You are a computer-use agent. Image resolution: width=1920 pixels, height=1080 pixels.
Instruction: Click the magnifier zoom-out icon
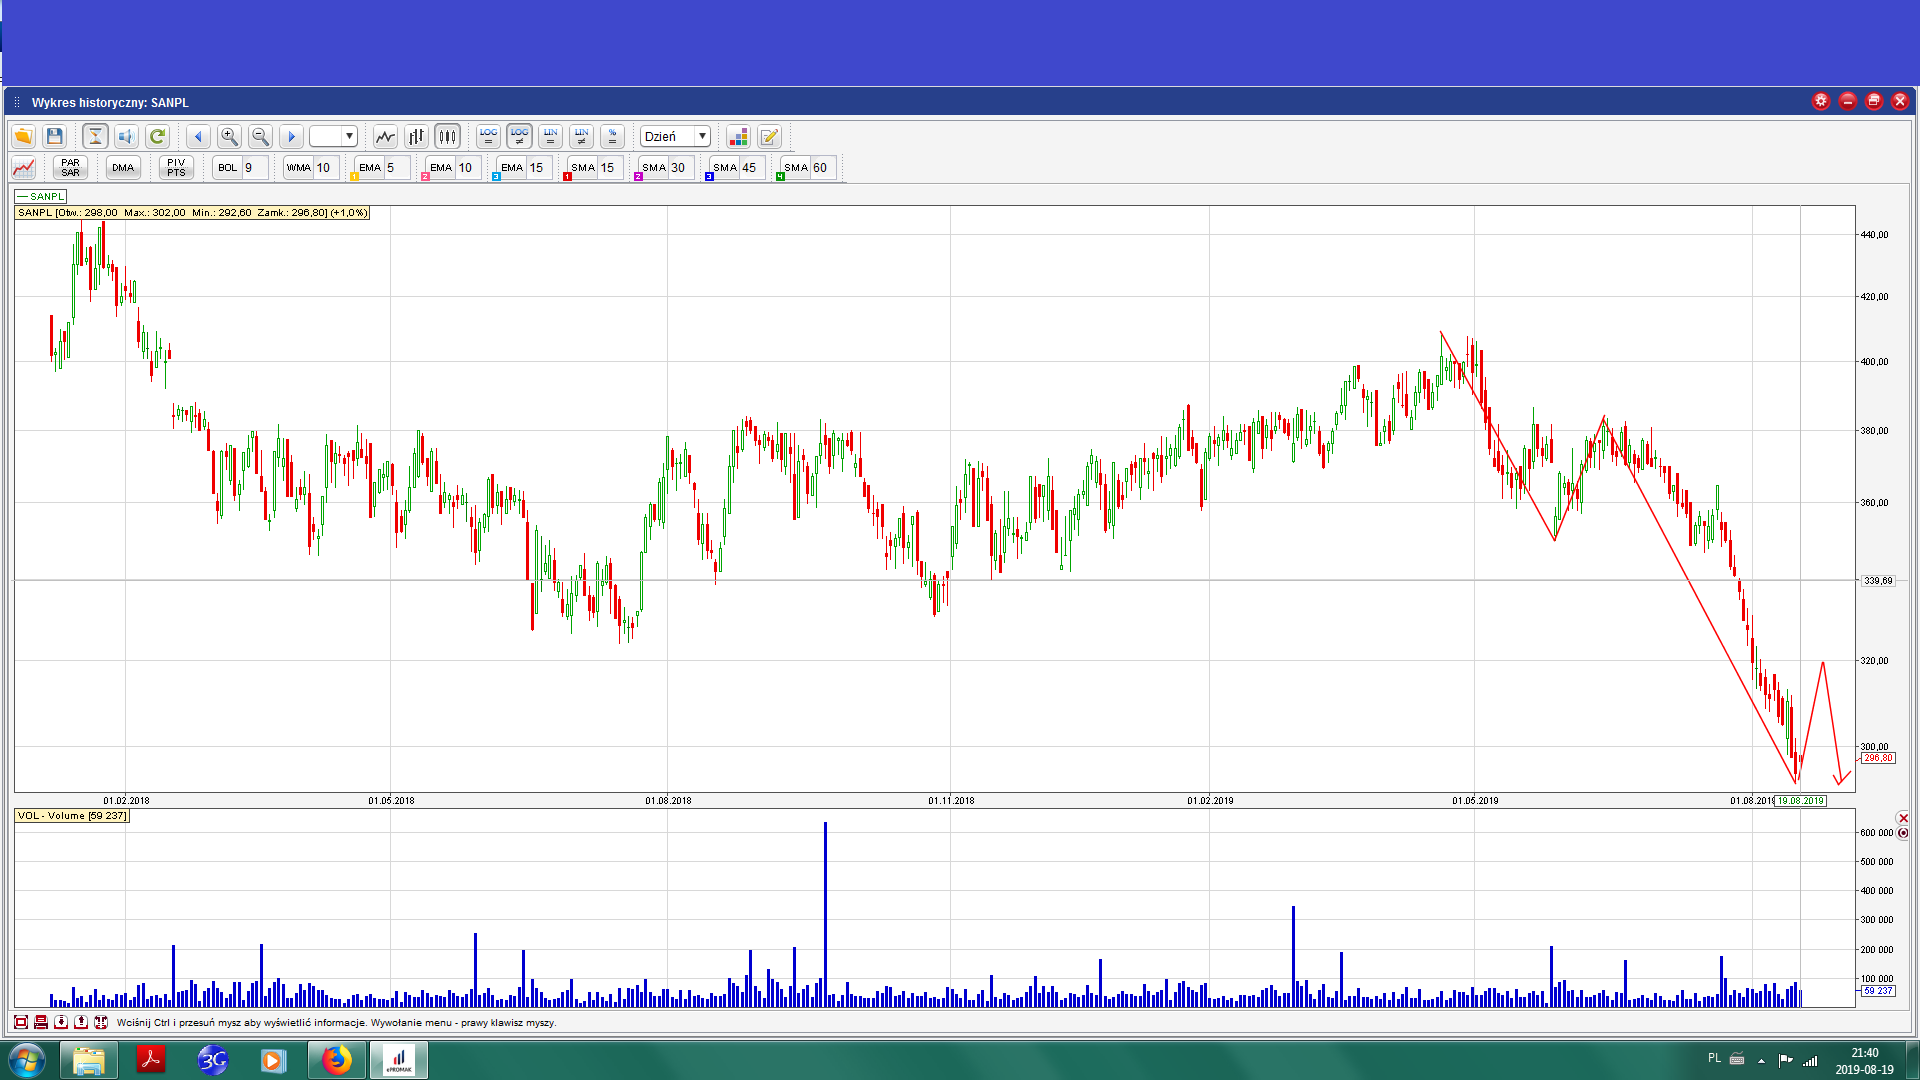point(260,136)
